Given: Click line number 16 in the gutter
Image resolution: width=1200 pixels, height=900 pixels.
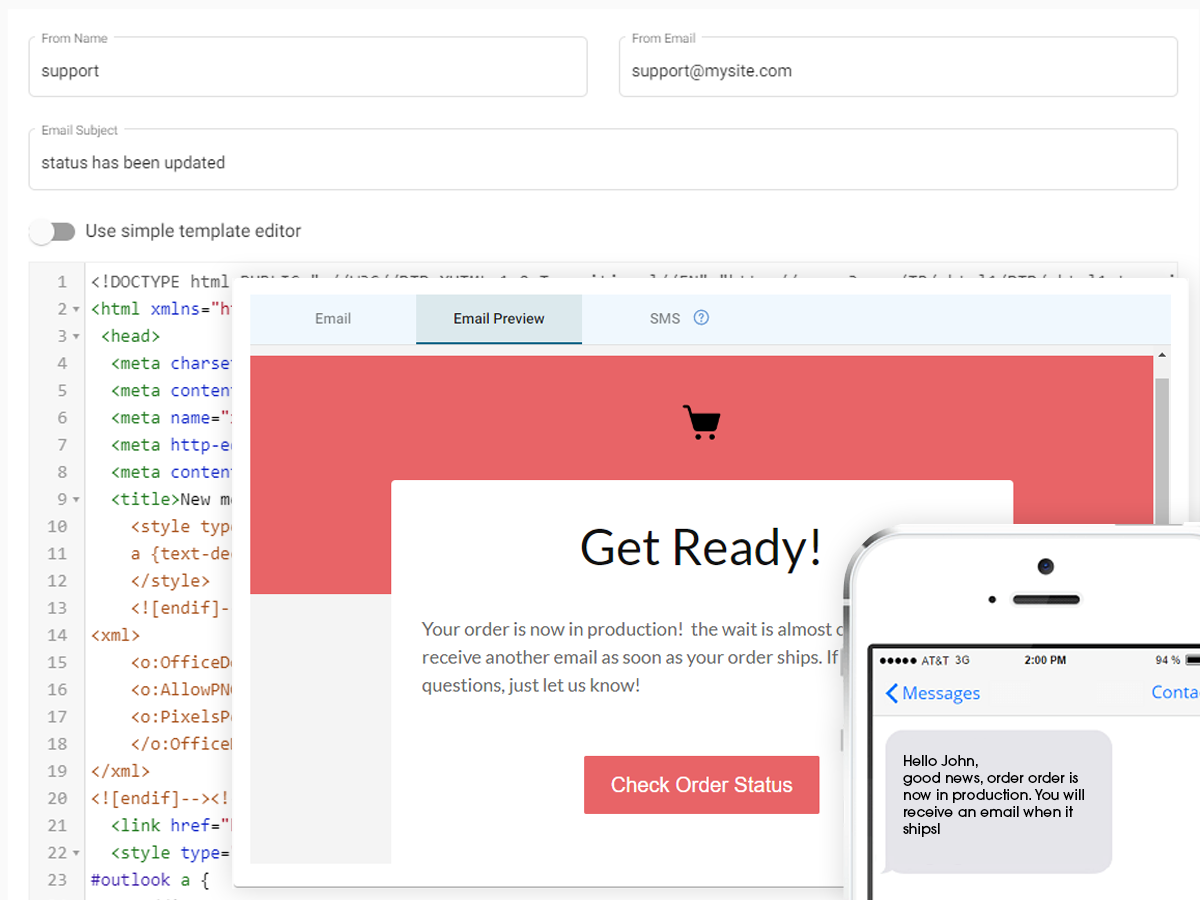Looking at the screenshot, I should click(x=57, y=690).
